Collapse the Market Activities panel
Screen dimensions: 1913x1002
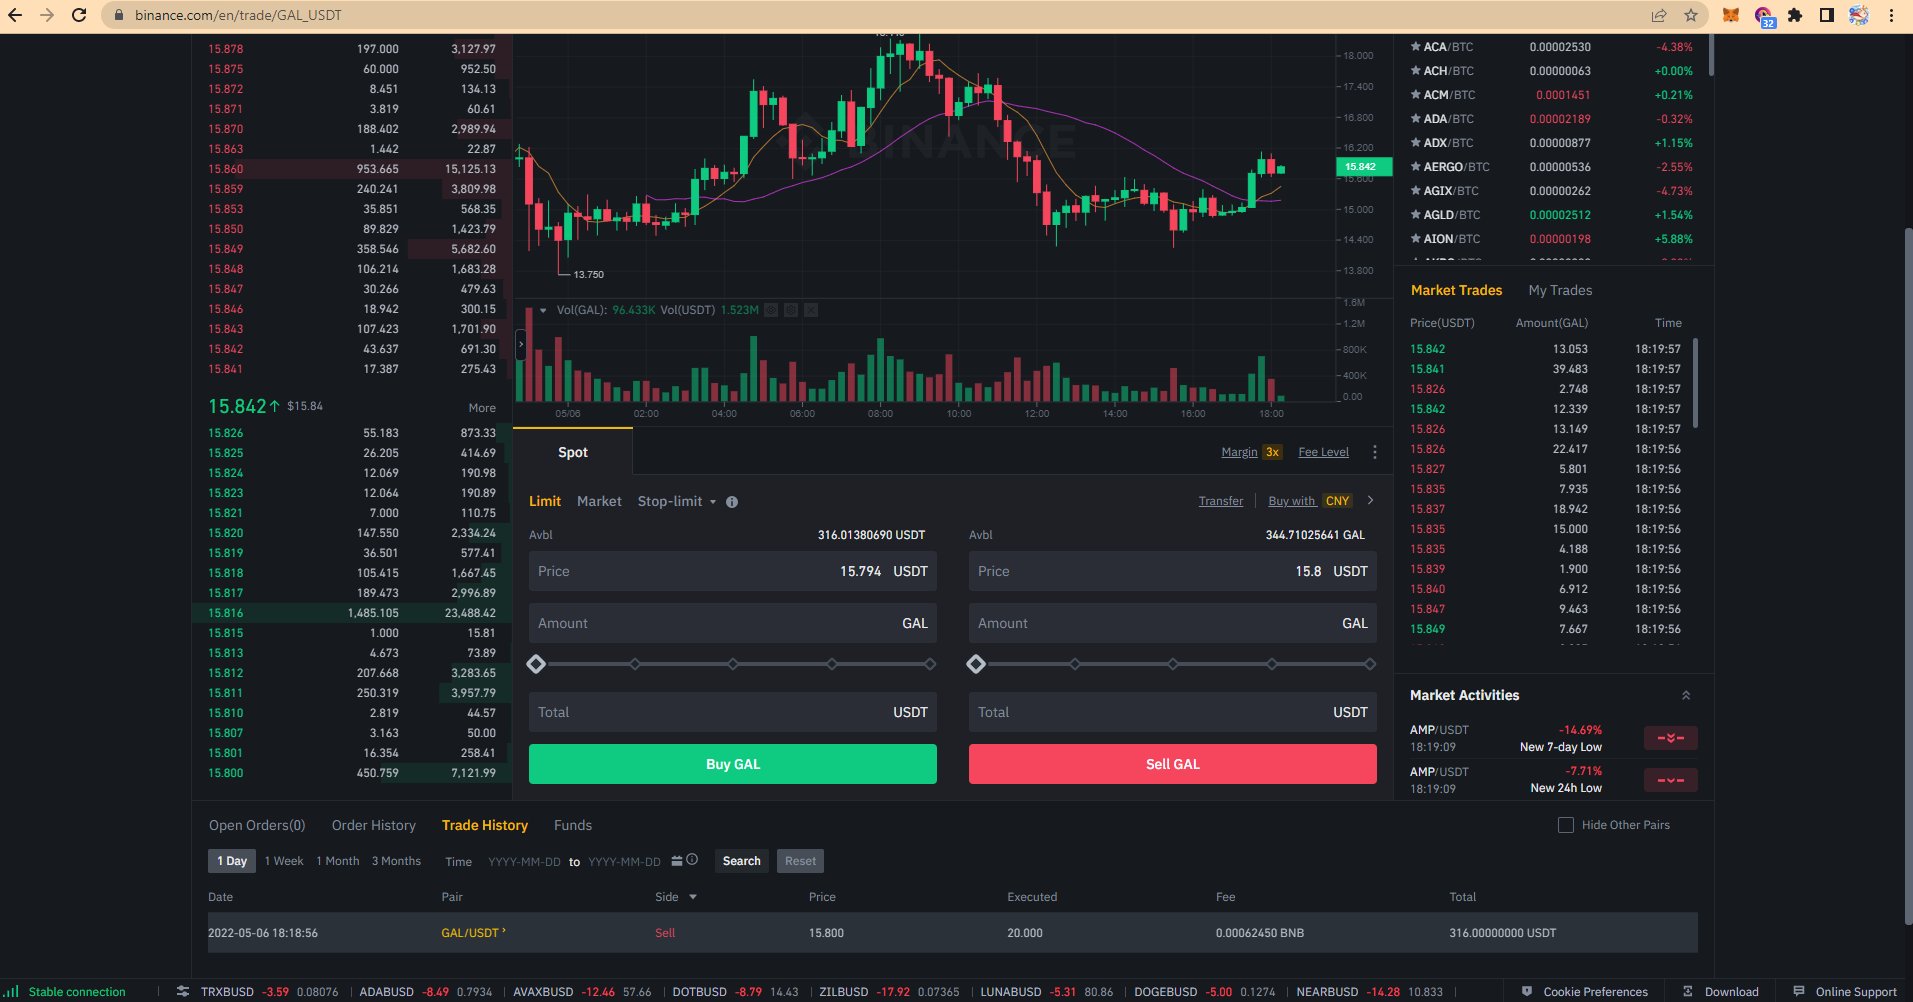[1686, 695]
